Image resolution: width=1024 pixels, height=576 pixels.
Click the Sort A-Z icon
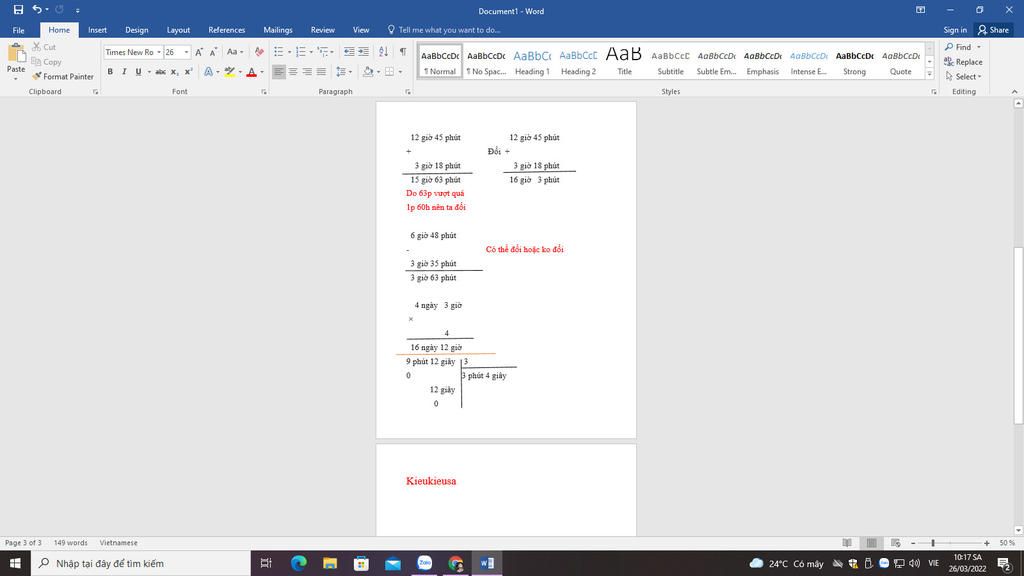tap(383, 52)
